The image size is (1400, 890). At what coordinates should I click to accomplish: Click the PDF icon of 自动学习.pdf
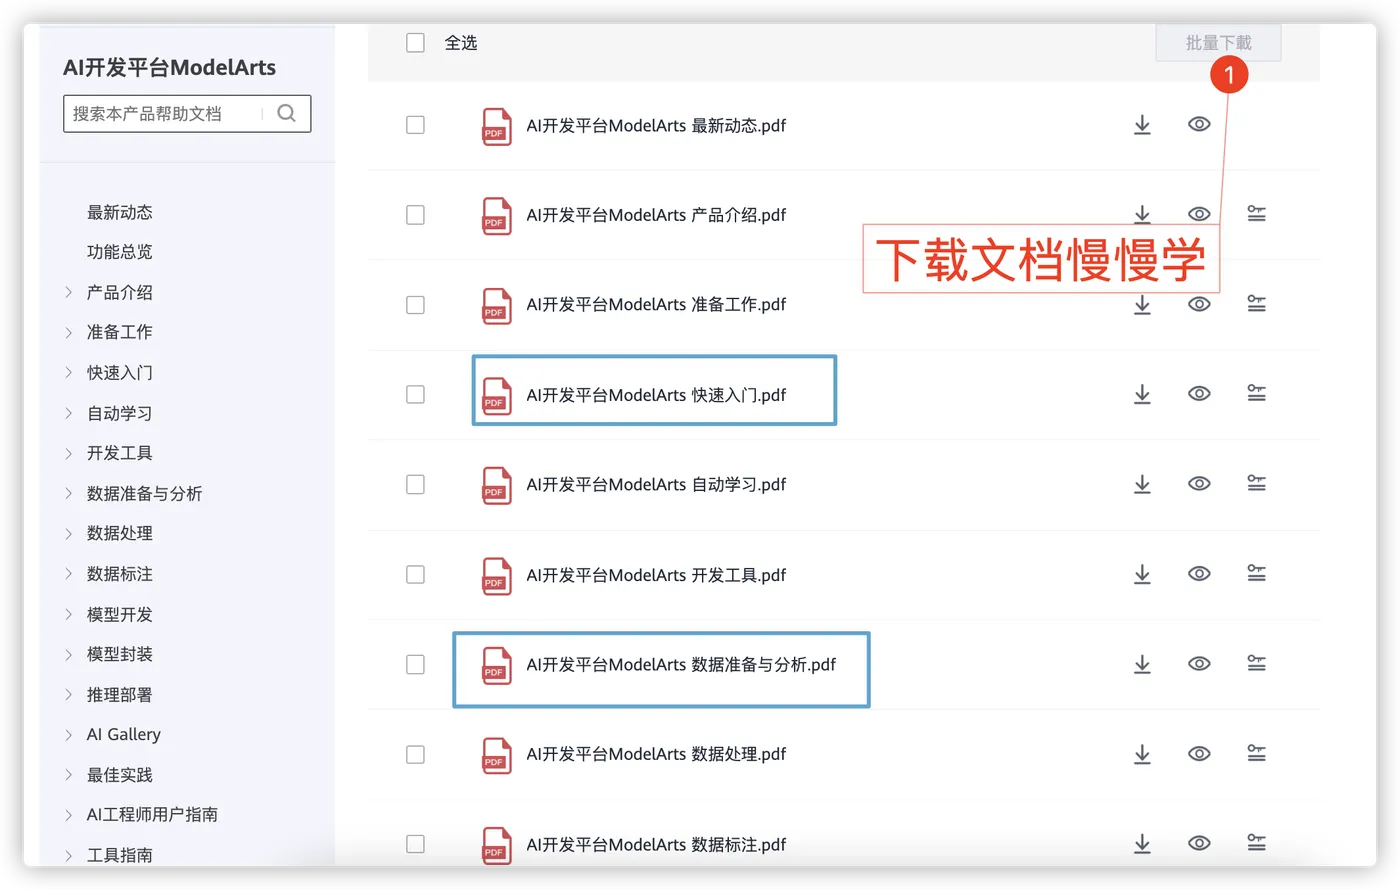496,486
